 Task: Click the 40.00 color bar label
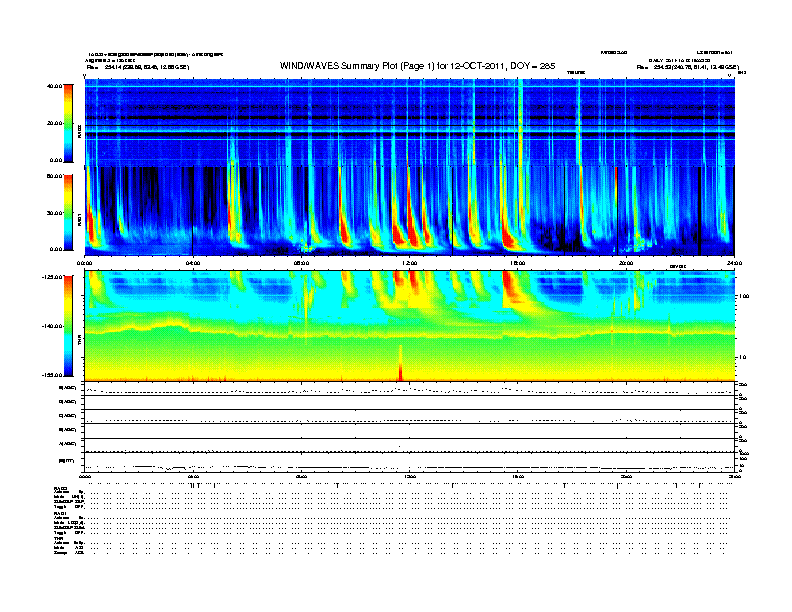(54, 86)
